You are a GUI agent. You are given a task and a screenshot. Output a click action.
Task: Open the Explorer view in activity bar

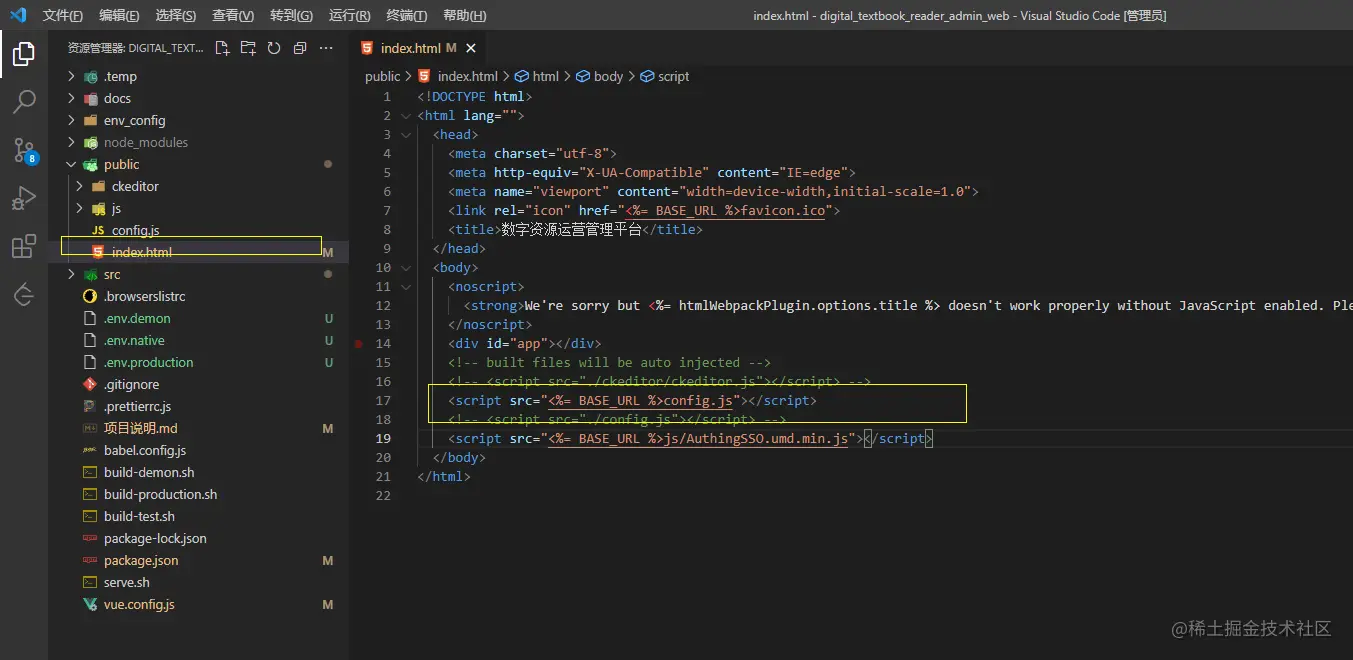tap(24, 54)
